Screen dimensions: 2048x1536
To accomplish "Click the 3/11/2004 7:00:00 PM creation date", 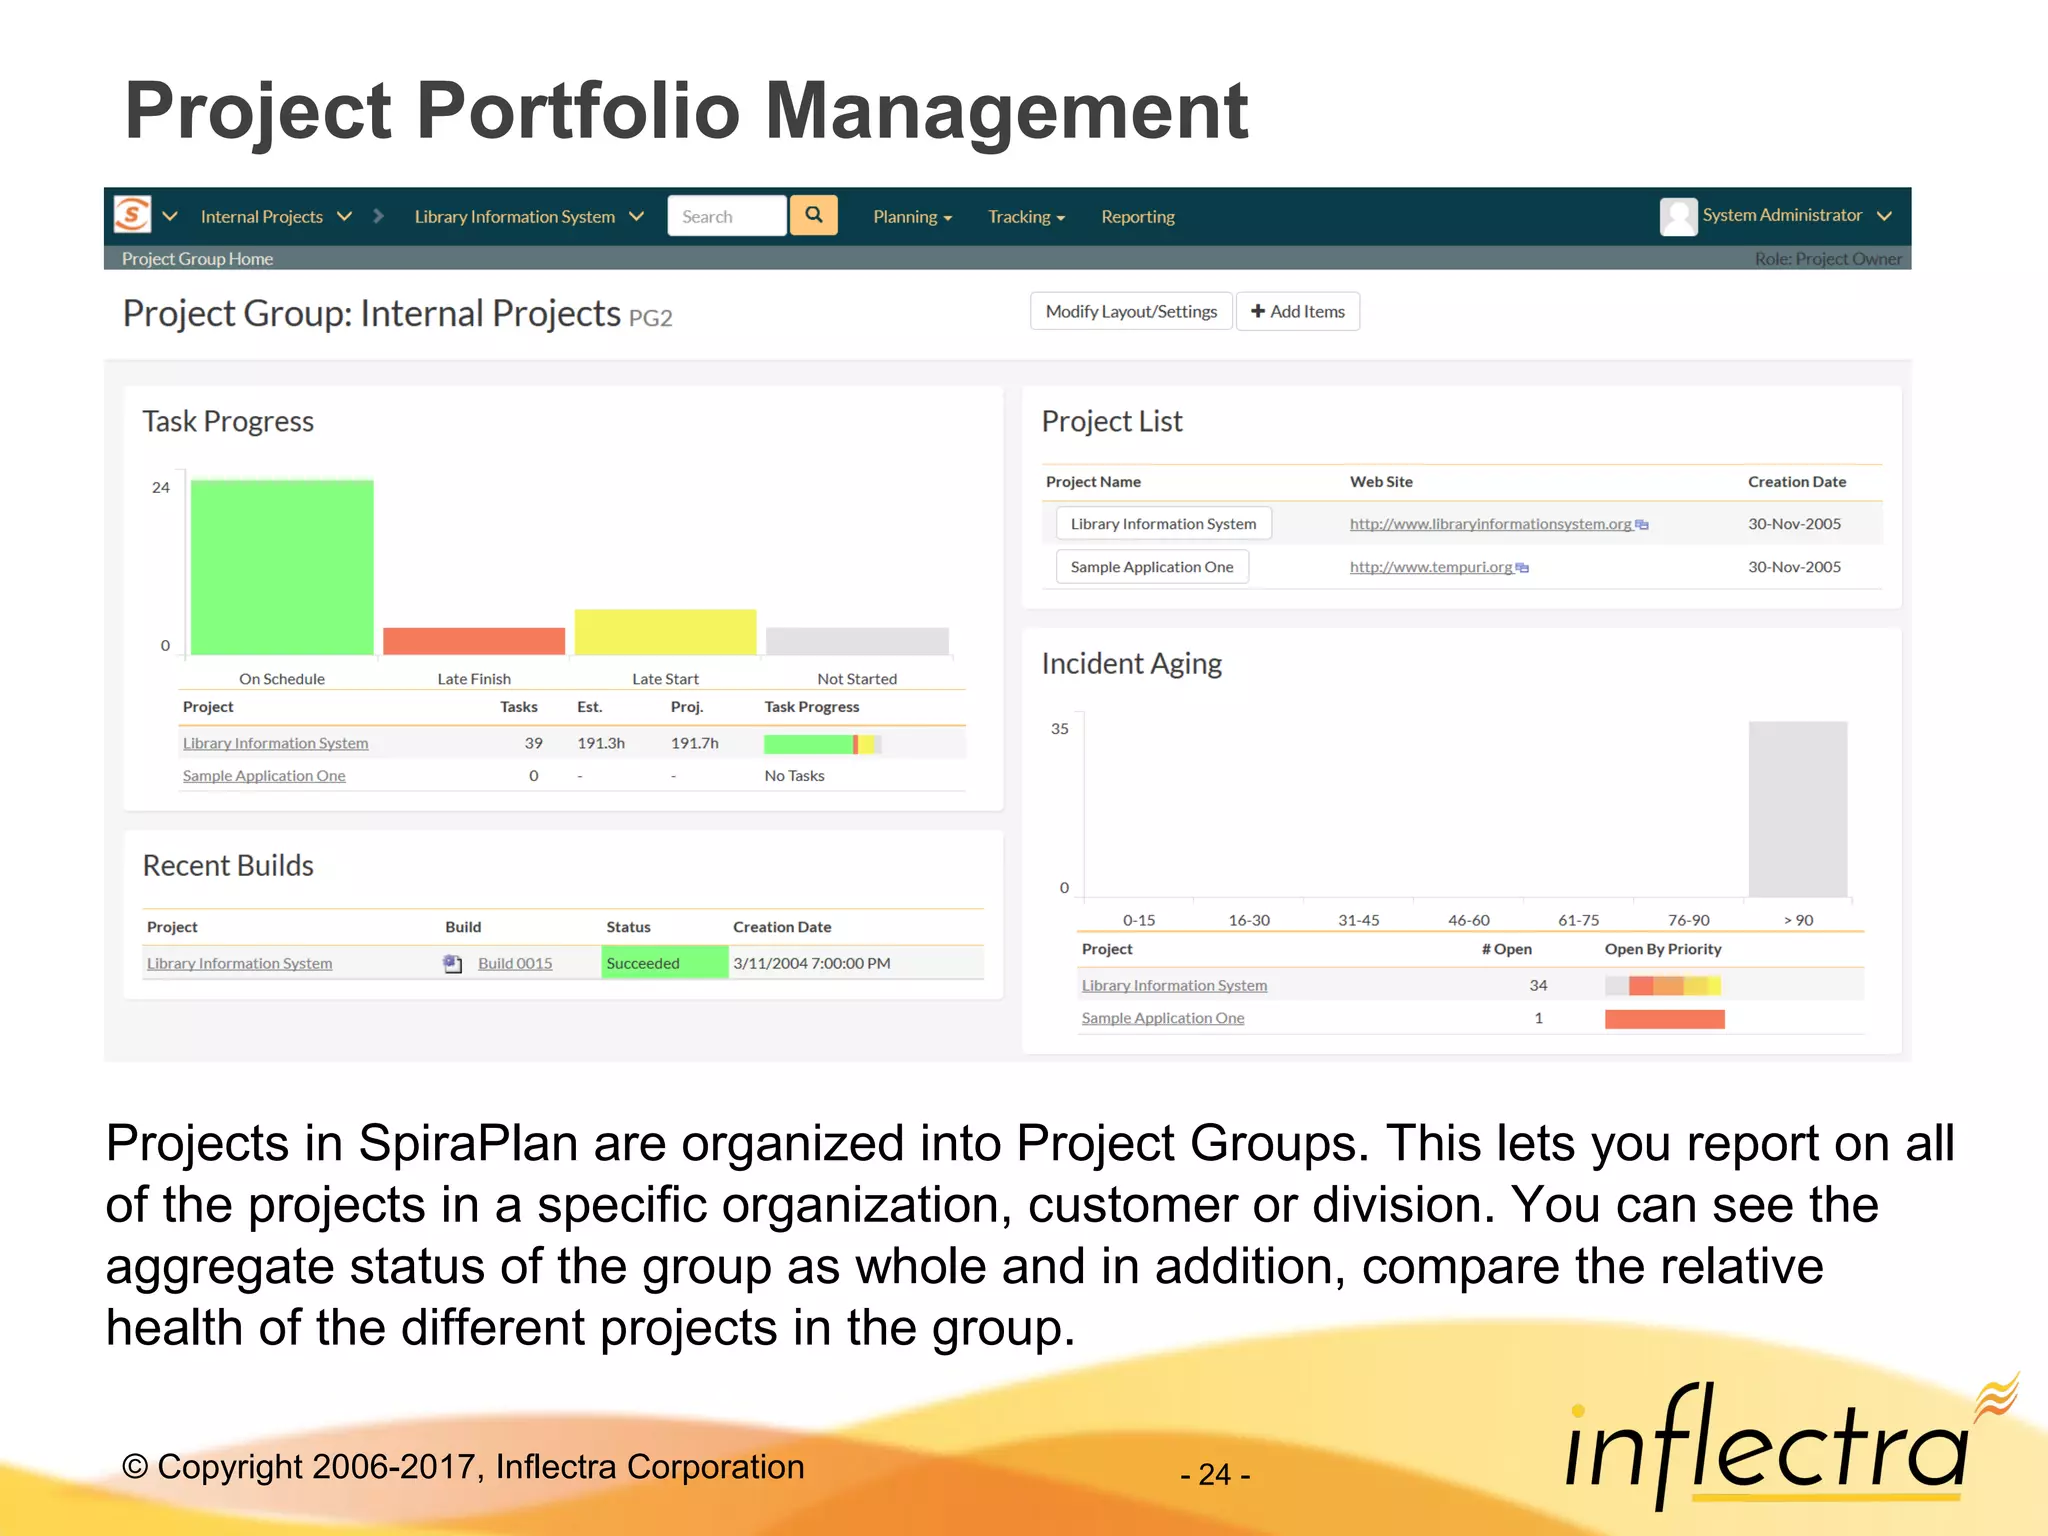I will 811,963.
